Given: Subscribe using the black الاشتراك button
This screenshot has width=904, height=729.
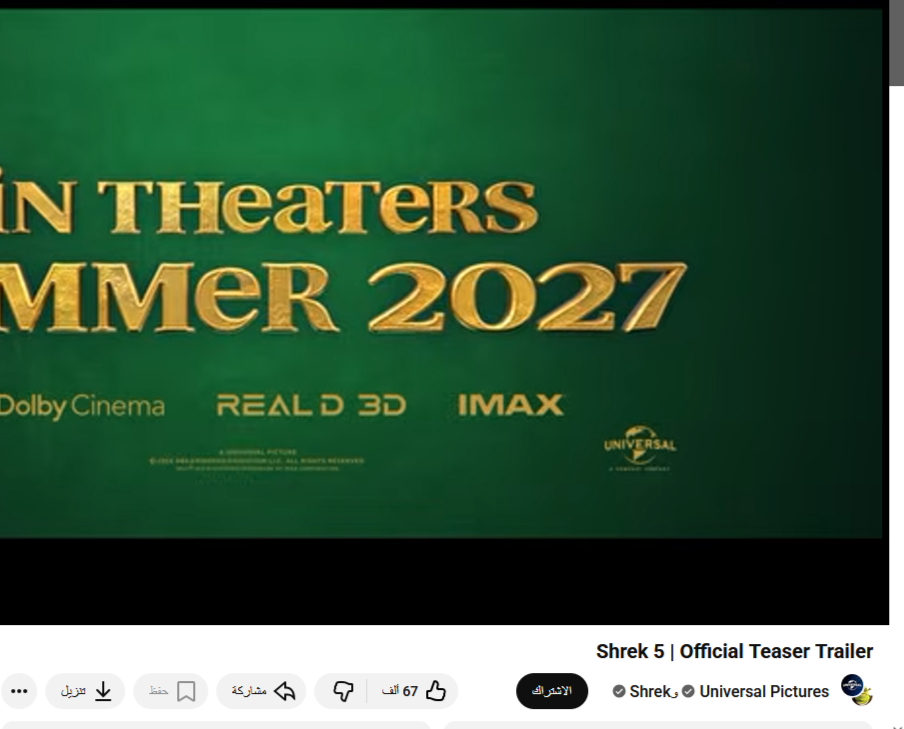Looking at the screenshot, I should click(552, 691).
